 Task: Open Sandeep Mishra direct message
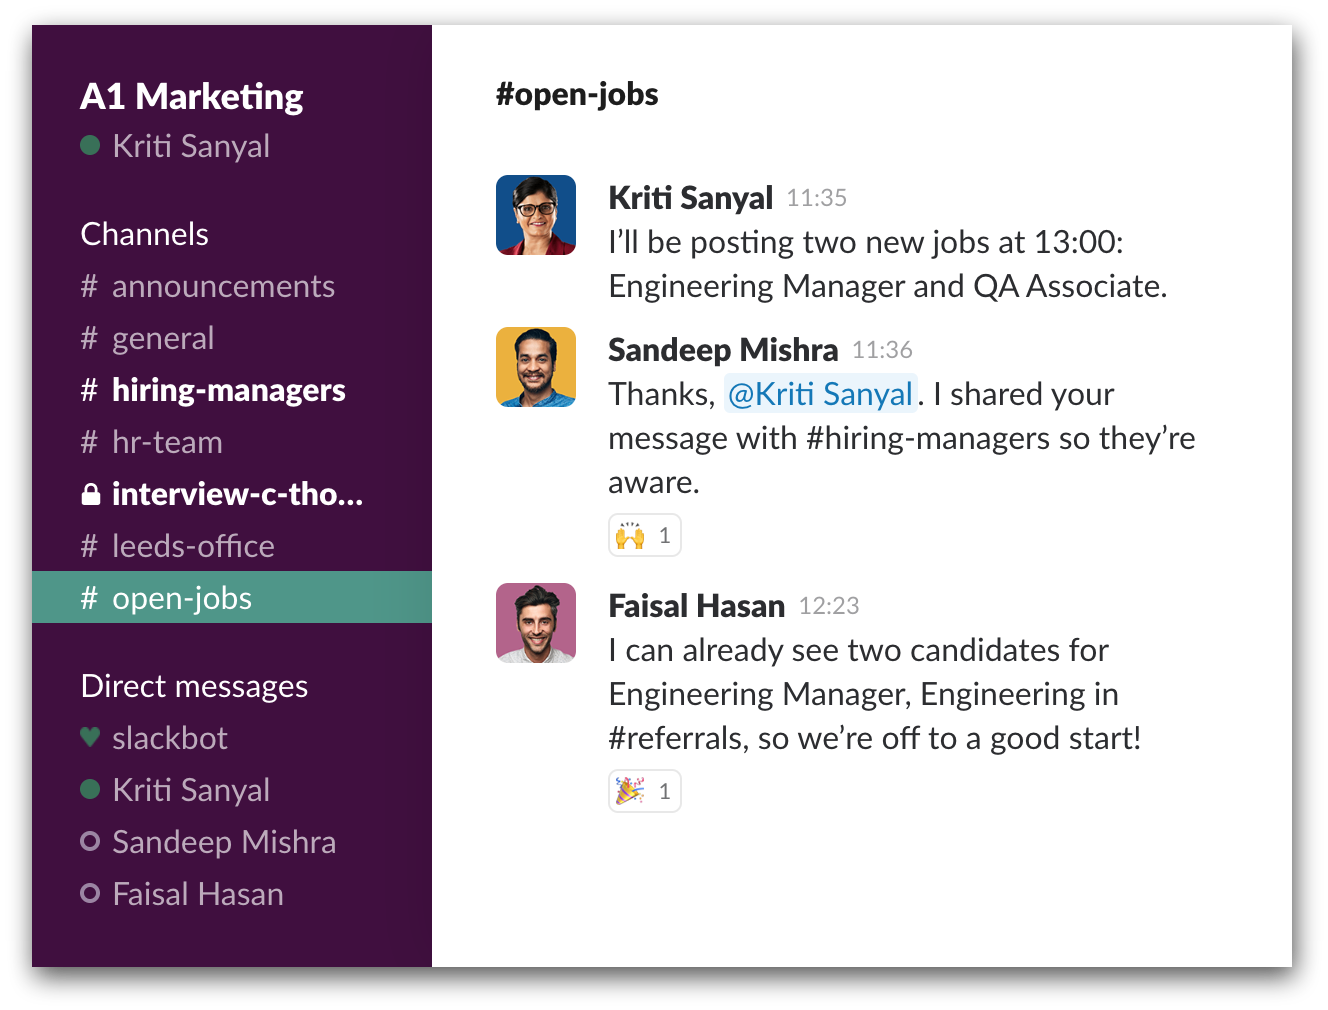[223, 842]
